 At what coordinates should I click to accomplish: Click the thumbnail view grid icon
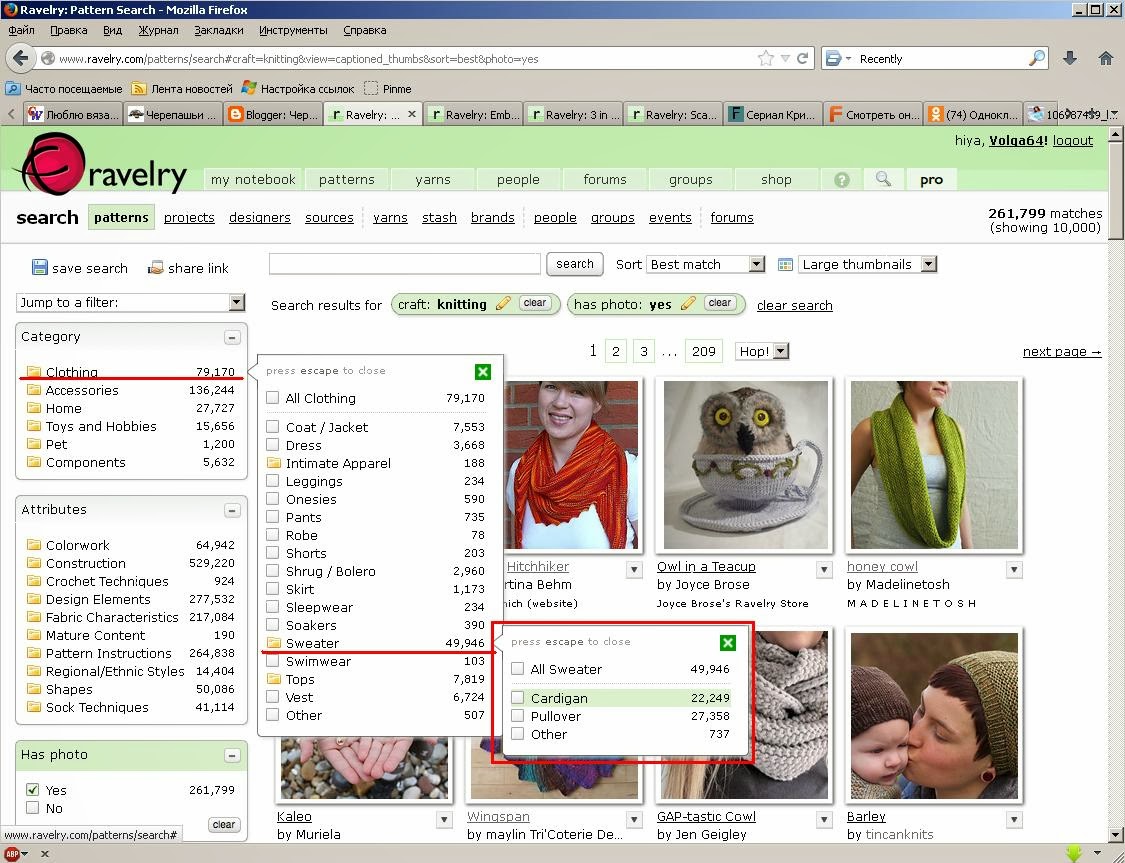click(x=785, y=265)
